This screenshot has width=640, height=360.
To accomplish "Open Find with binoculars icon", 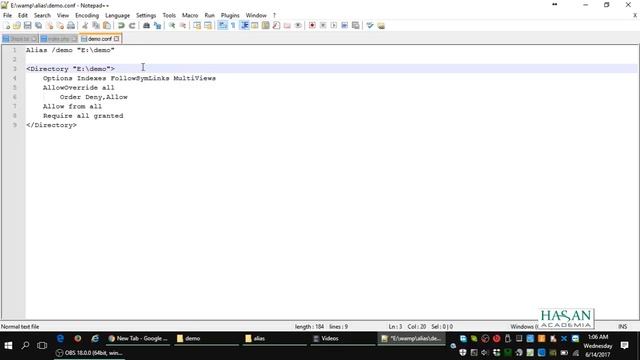I will point(146,26).
